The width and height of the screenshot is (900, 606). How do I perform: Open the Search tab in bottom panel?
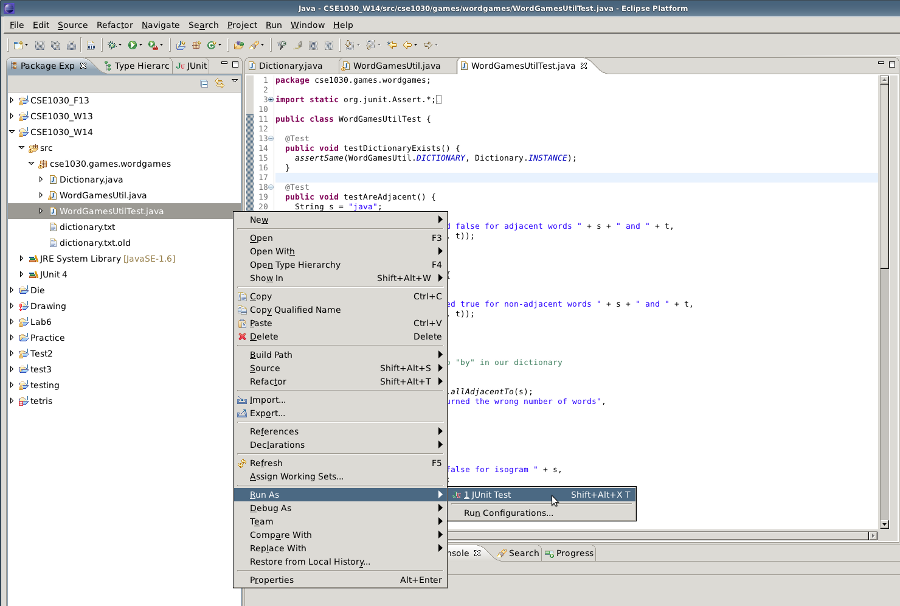tap(518, 553)
